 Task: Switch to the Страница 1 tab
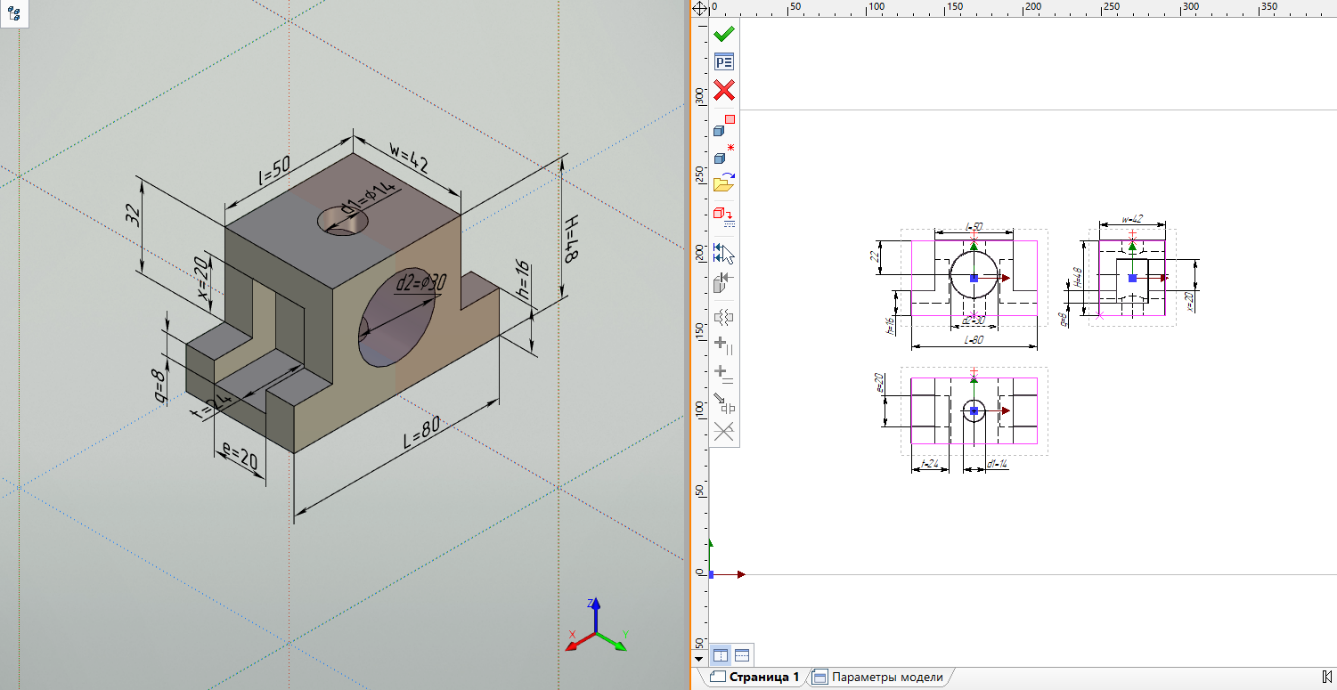coord(756,677)
